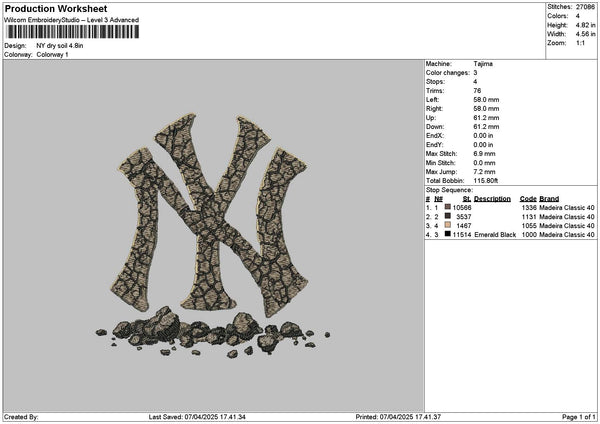This screenshot has height=424, width=600.
Task: Click the stitch count 3537
Action: click(464, 217)
